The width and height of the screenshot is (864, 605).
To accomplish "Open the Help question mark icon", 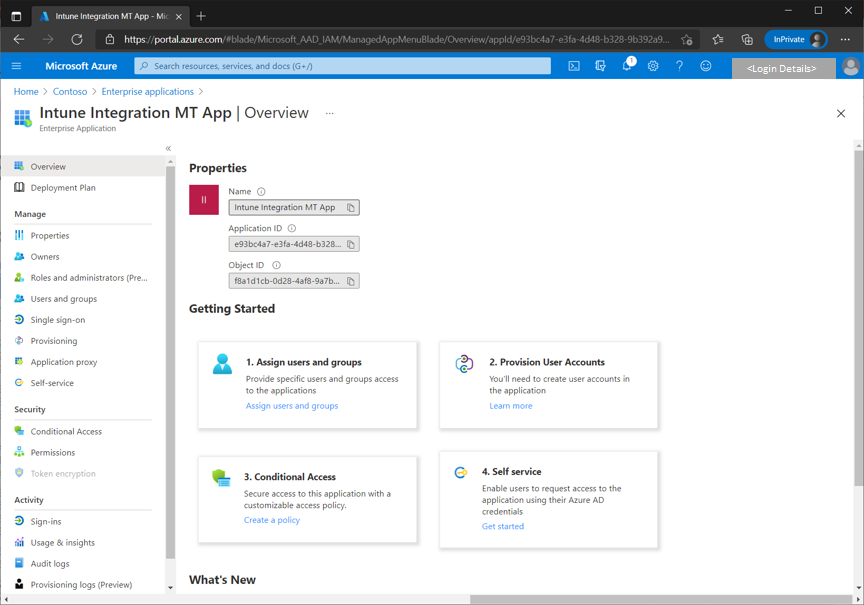I will tap(679, 66).
